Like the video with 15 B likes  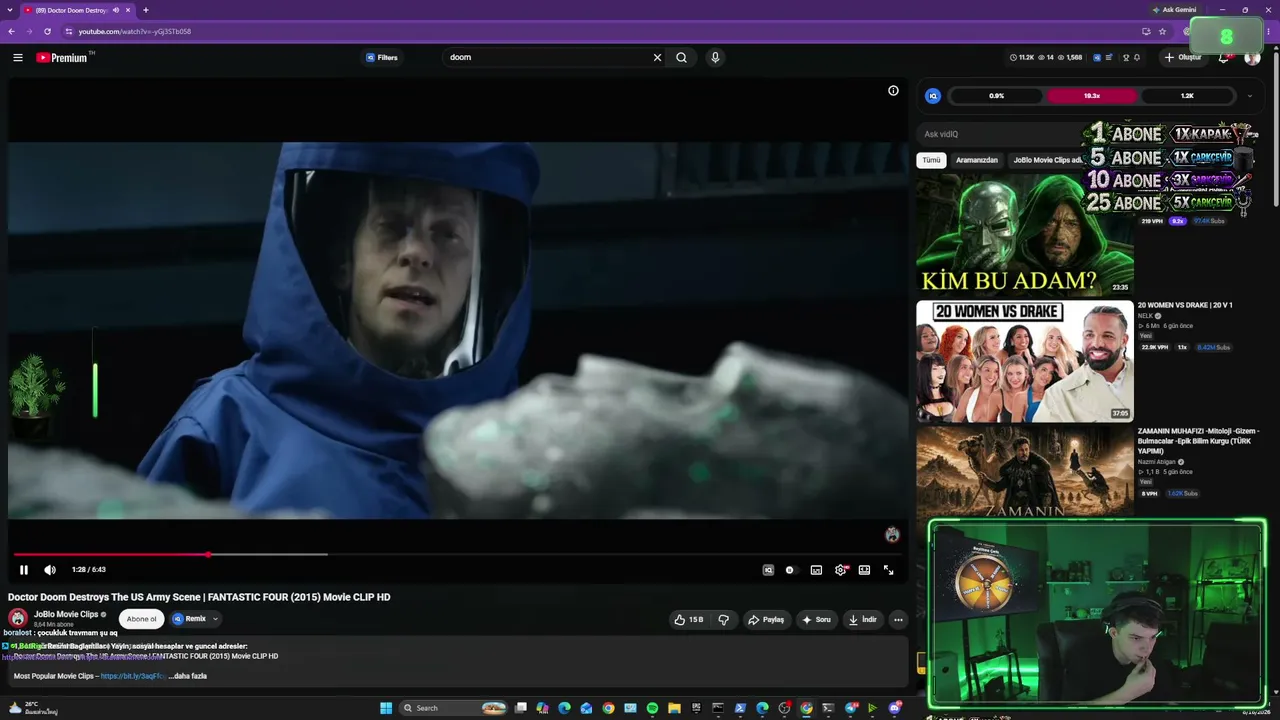pos(689,620)
